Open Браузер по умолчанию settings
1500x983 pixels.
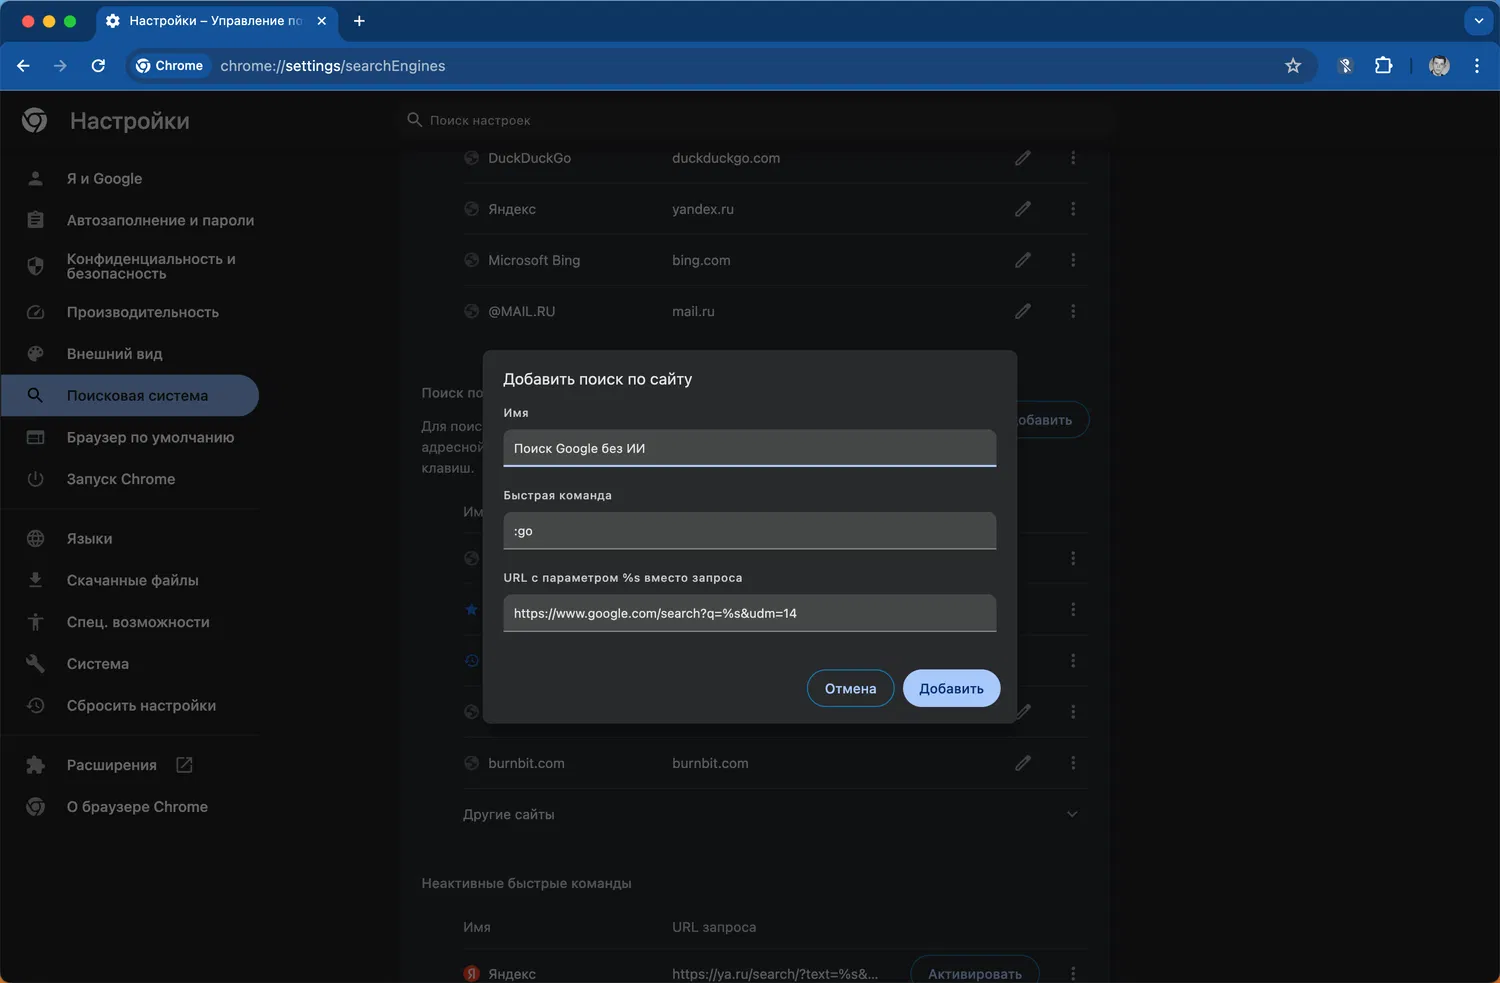tap(130, 437)
